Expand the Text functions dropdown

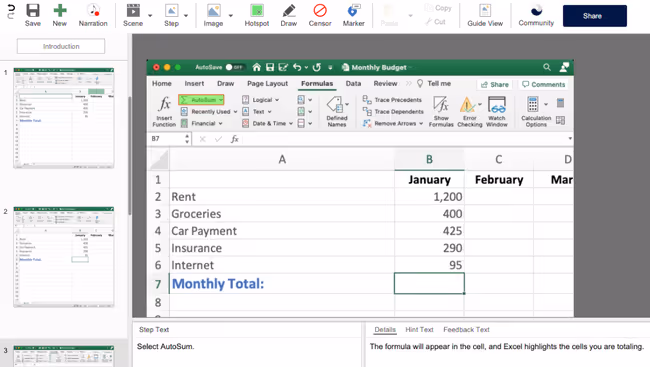click(269, 112)
